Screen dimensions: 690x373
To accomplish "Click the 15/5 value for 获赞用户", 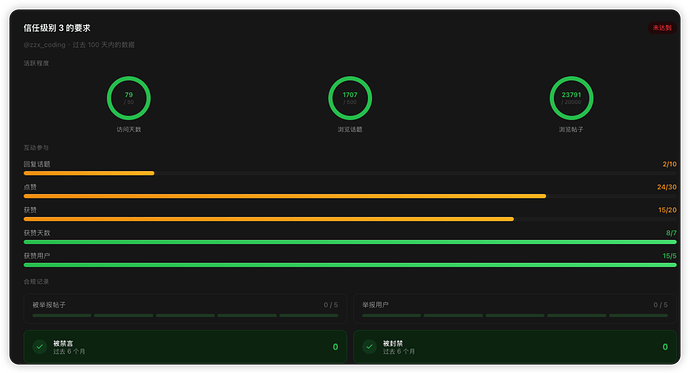I will [669, 256].
